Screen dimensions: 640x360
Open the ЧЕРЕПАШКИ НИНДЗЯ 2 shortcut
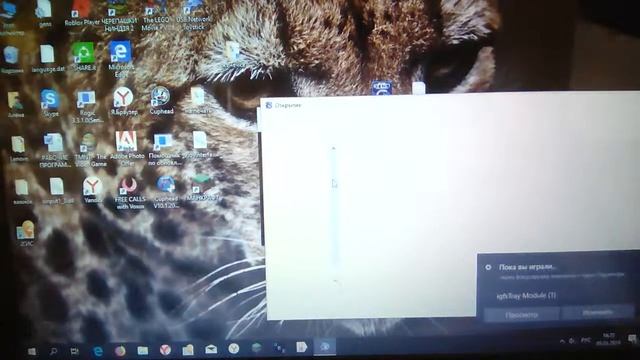coord(118,16)
